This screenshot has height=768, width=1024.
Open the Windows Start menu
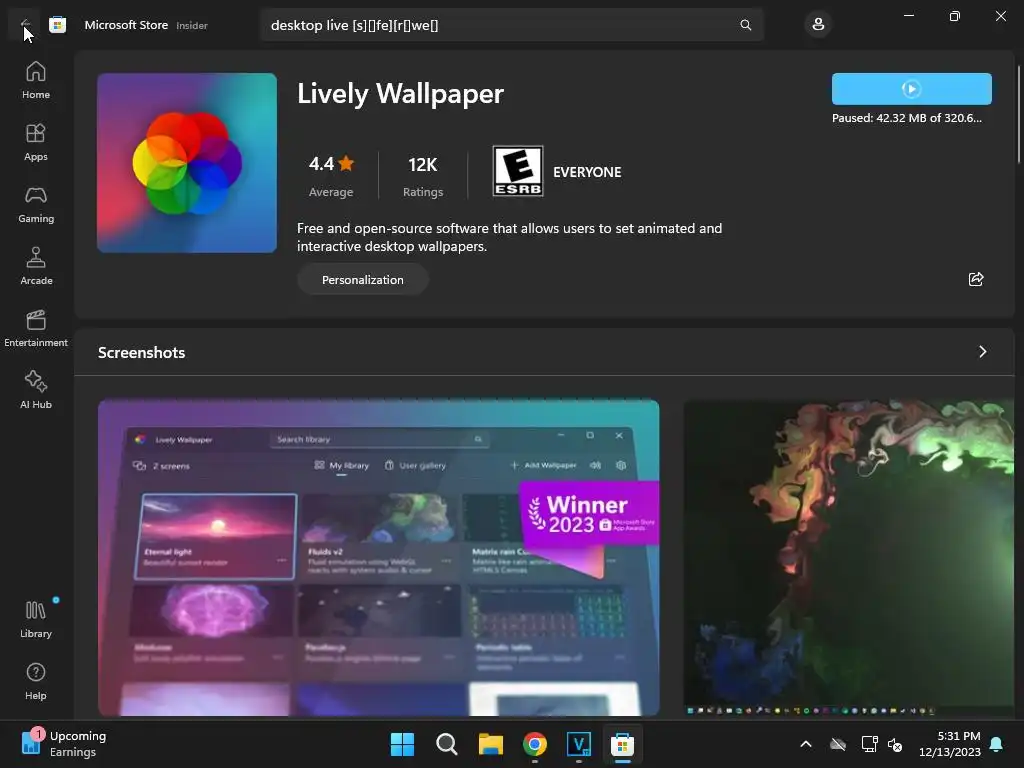point(402,744)
